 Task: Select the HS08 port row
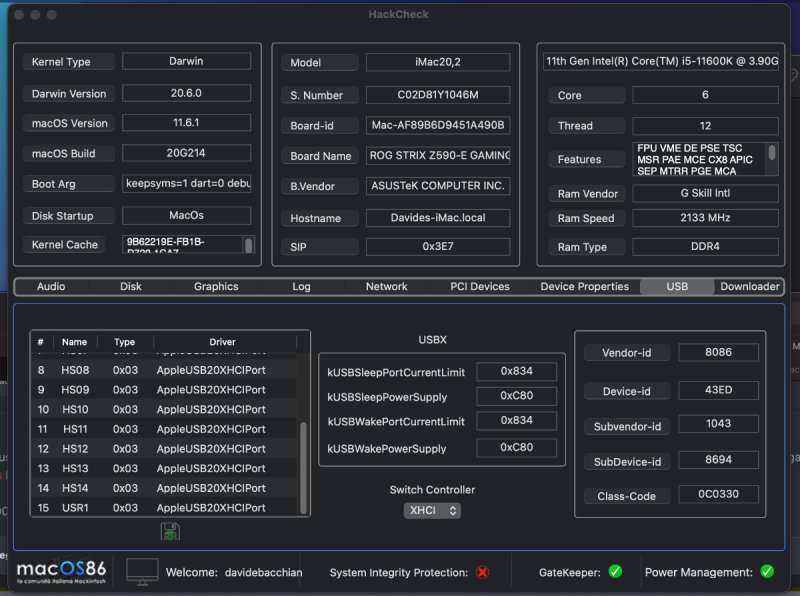coord(164,370)
